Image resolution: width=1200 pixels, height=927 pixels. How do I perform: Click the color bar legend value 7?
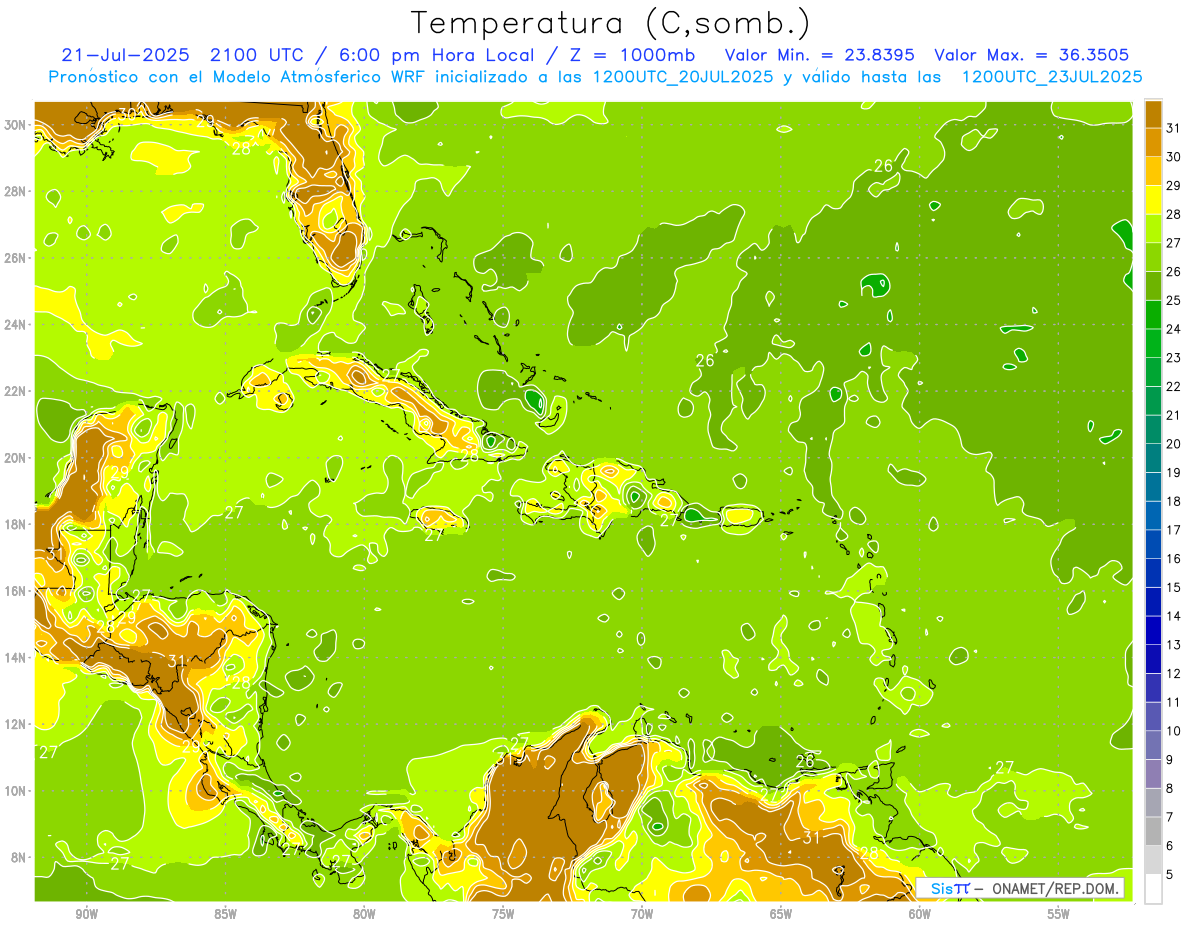tap(1170, 817)
